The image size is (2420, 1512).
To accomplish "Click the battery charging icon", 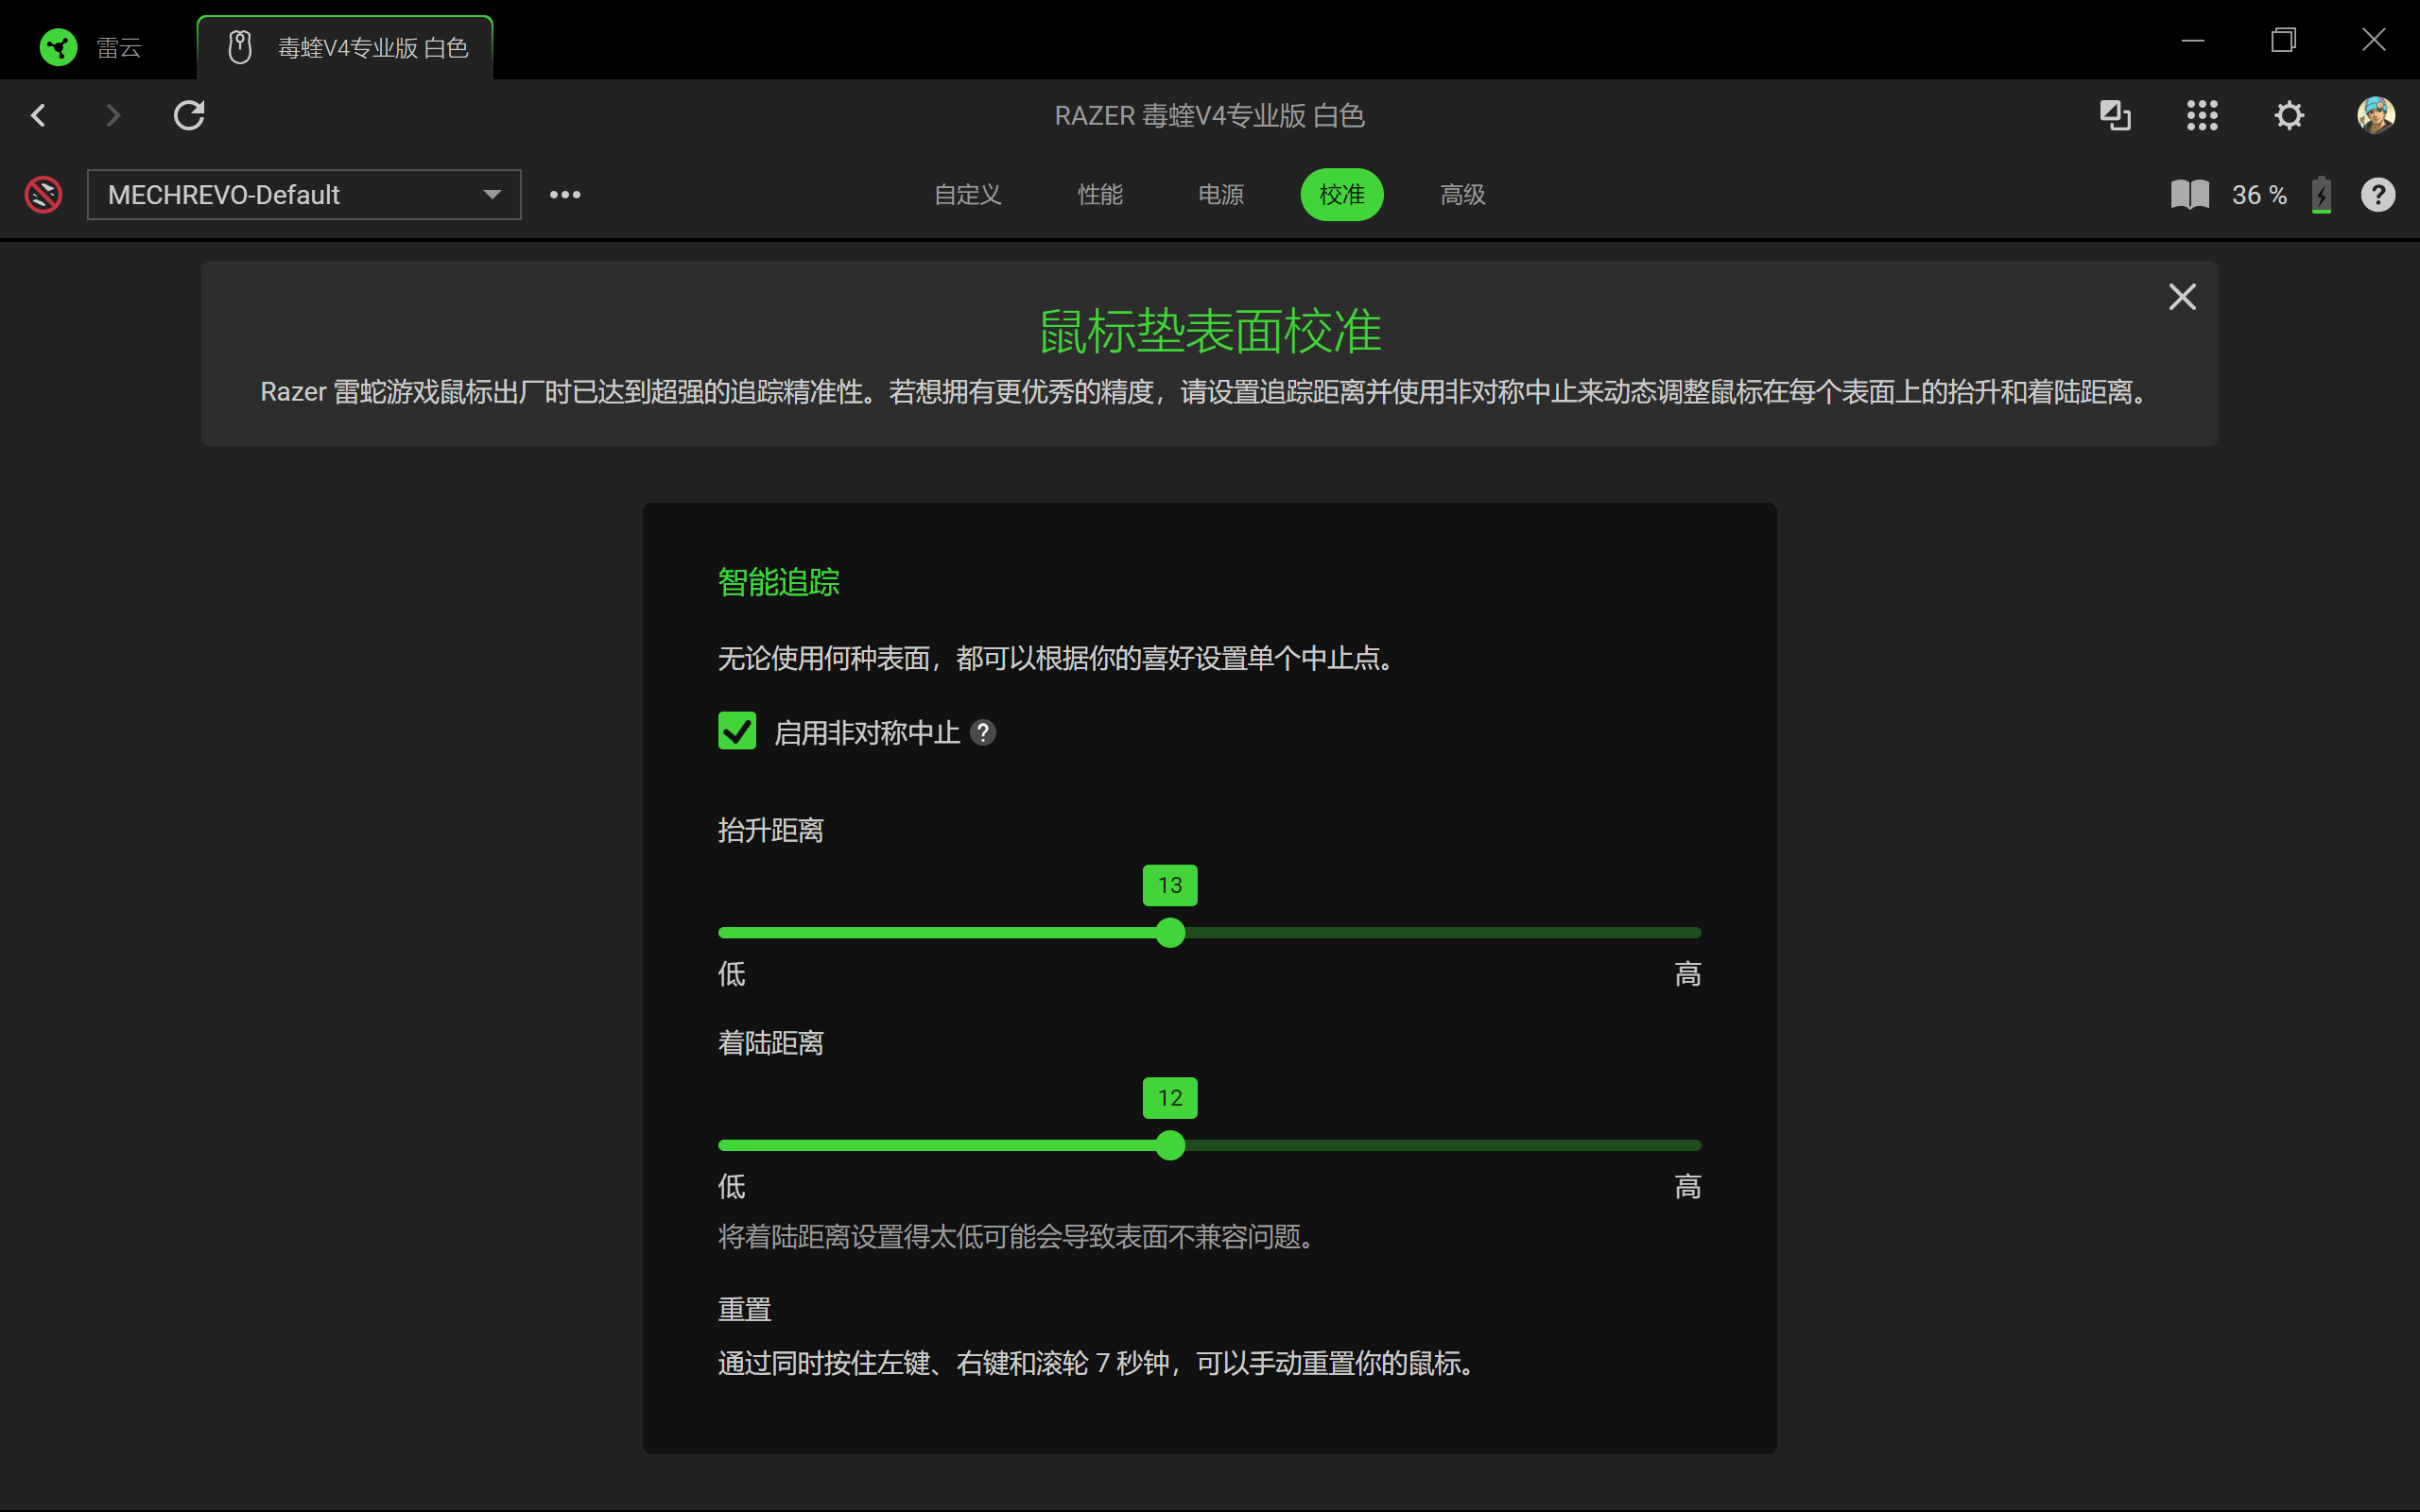I will (x=2321, y=194).
